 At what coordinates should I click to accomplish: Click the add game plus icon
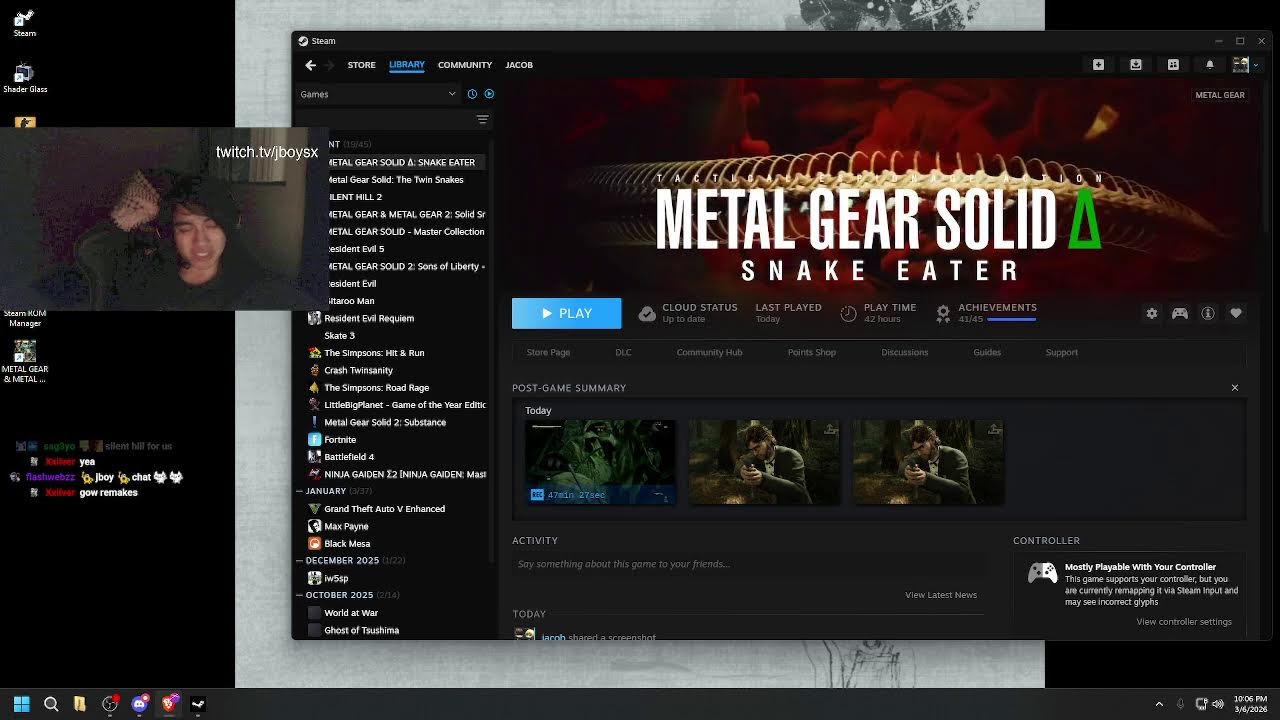(1098, 65)
